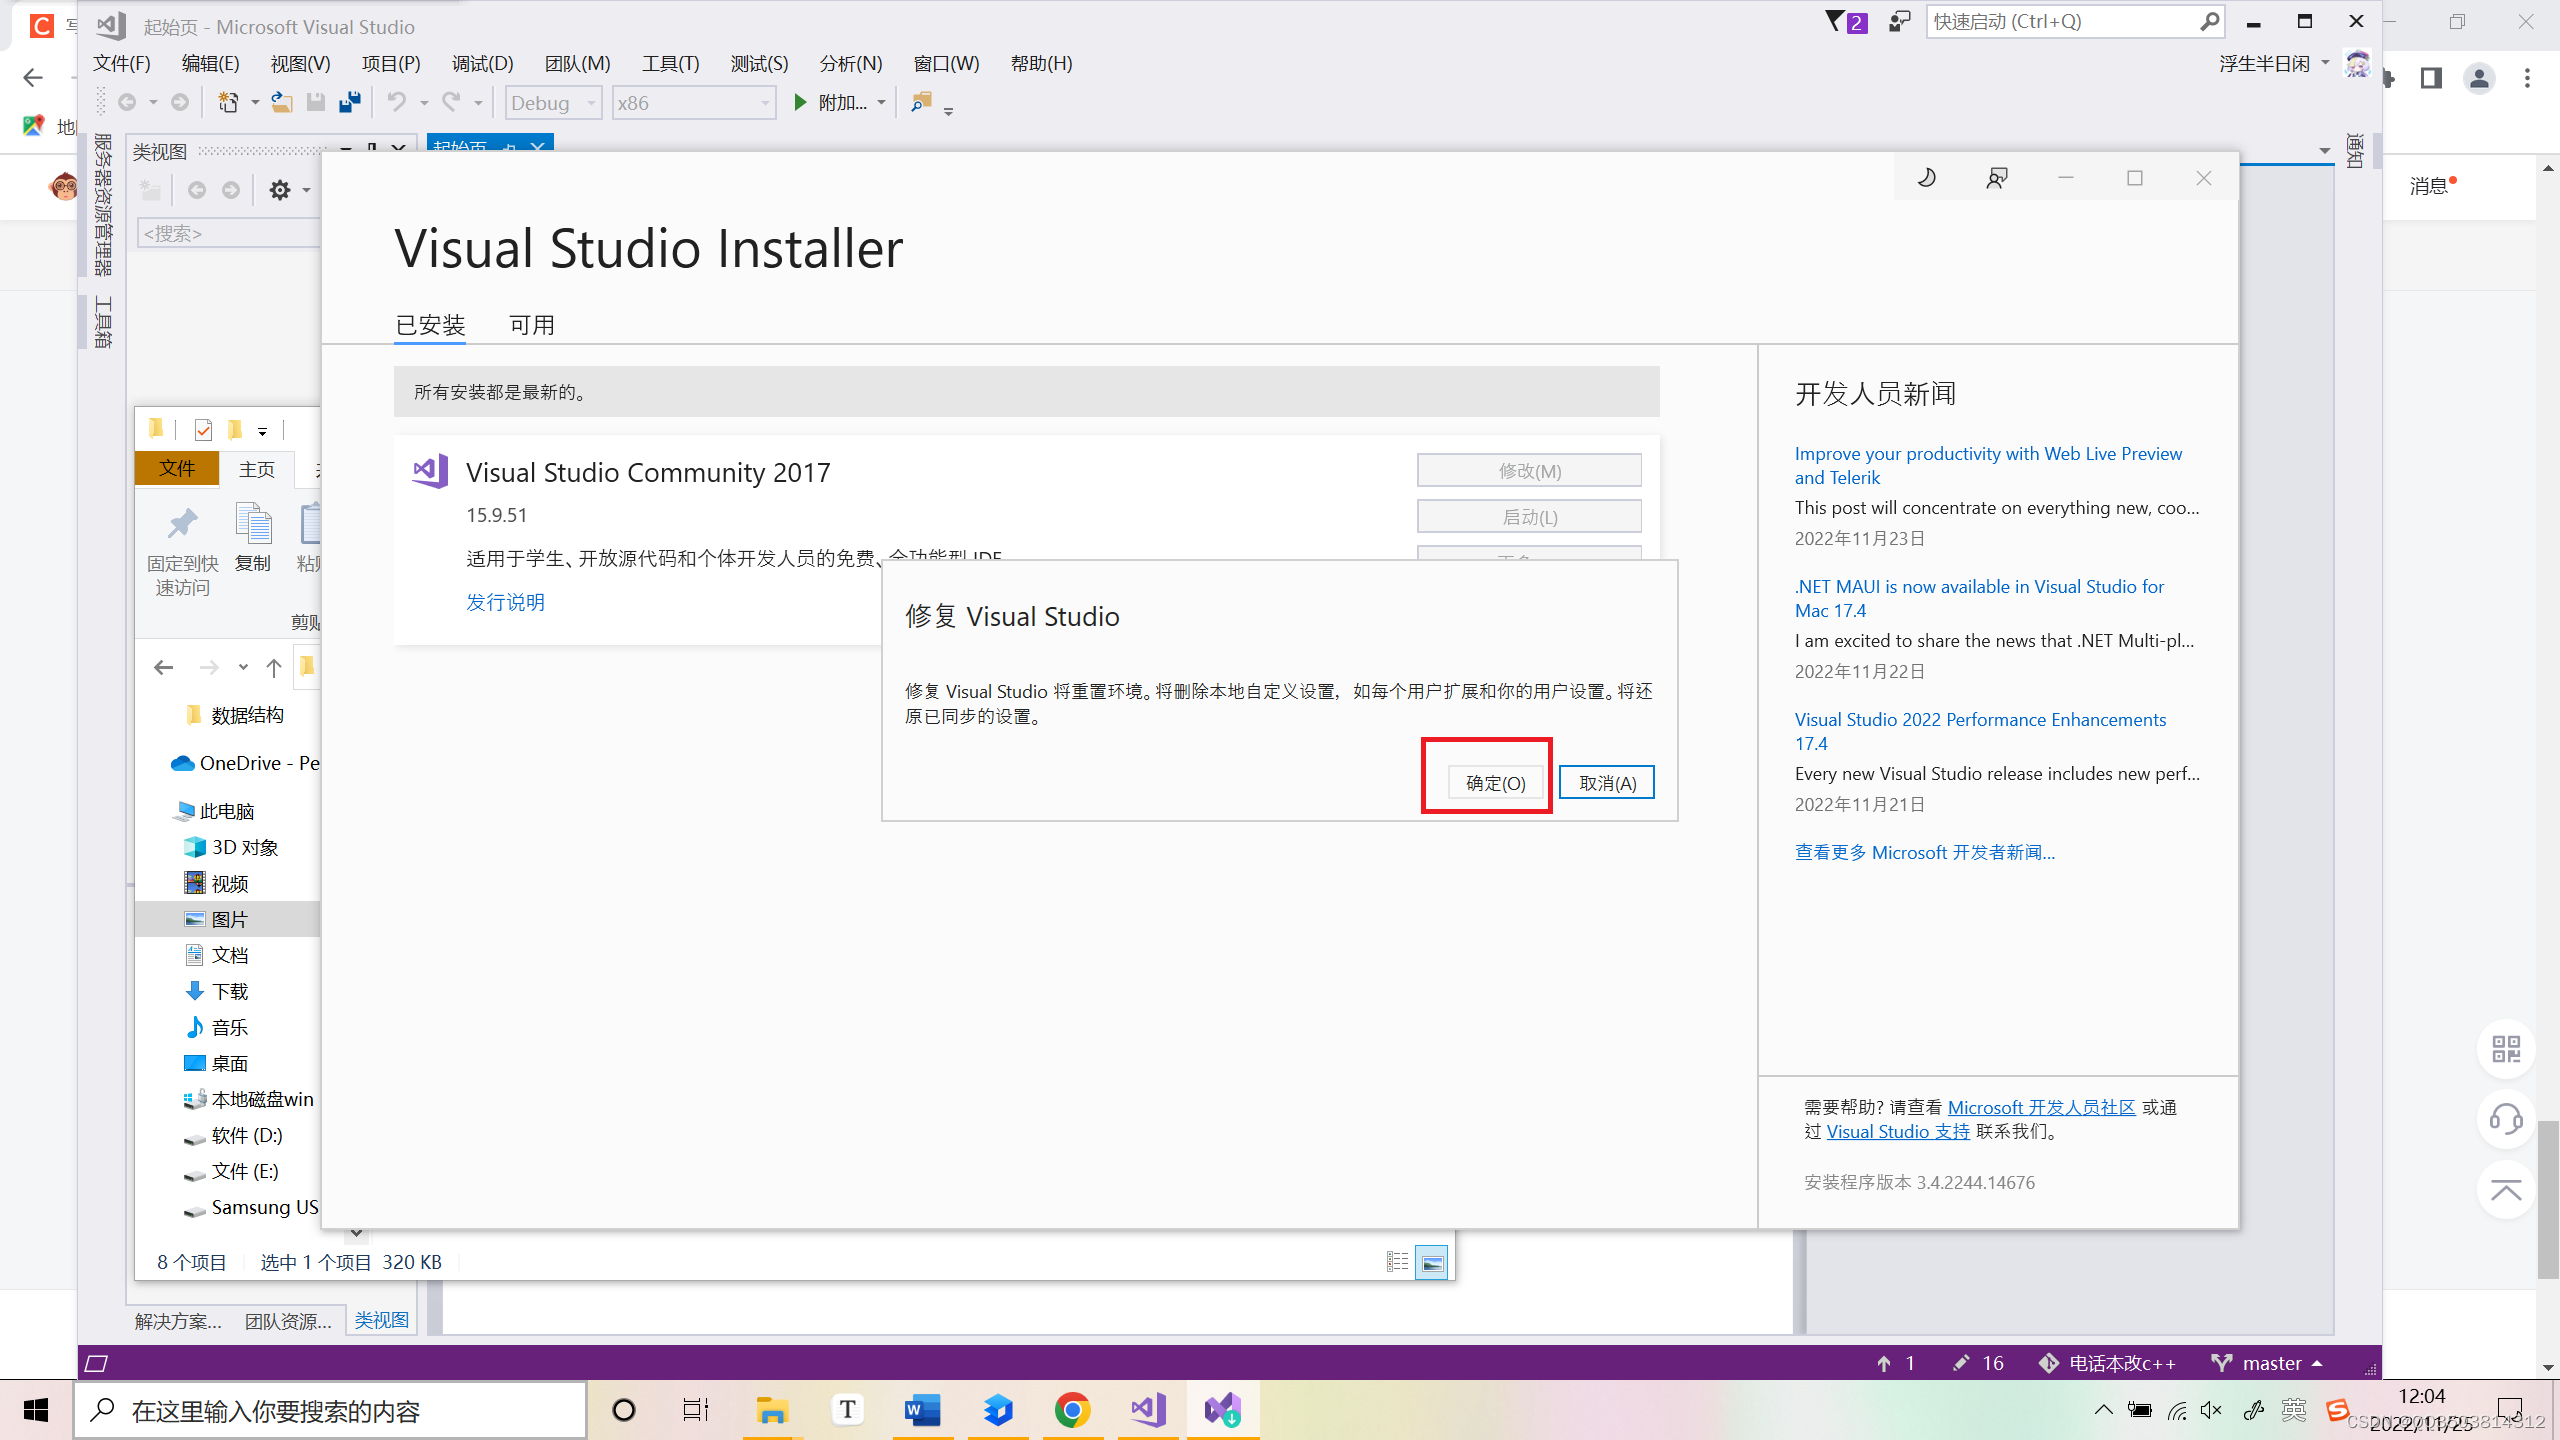Expand the master branch selector
This screenshot has width=2560, height=1440.
coord(2270,1363)
